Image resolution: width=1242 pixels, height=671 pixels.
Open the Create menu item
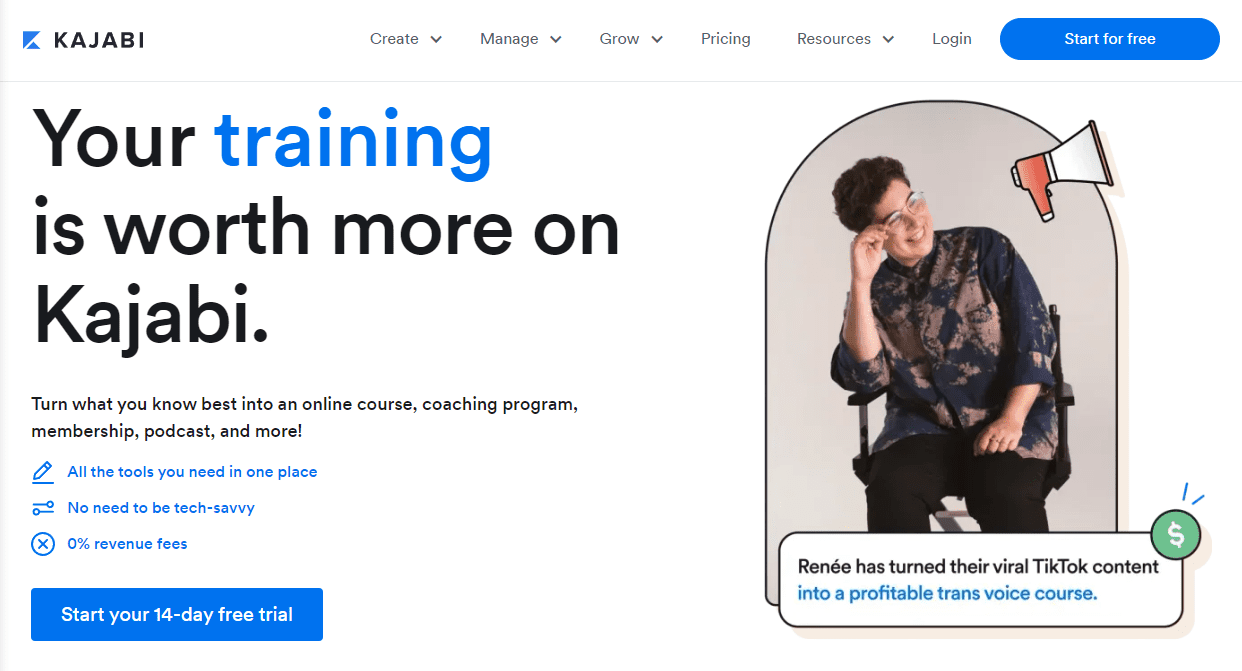(394, 39)
